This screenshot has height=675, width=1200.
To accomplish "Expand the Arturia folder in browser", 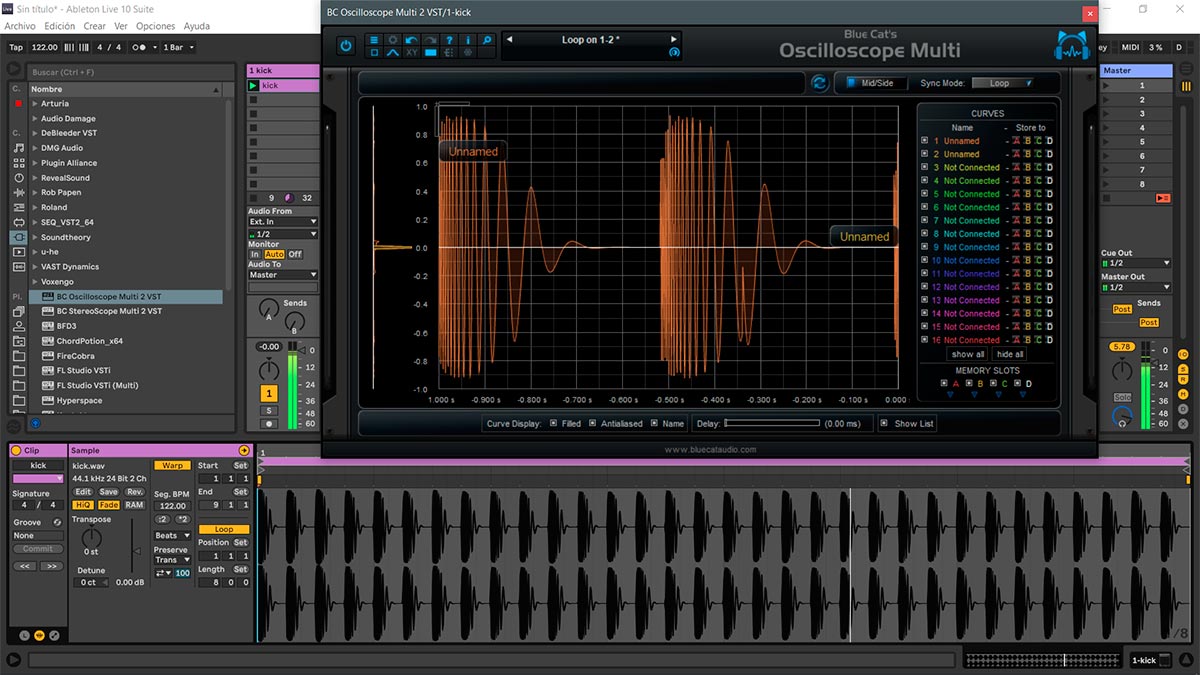I will (34, 104).
